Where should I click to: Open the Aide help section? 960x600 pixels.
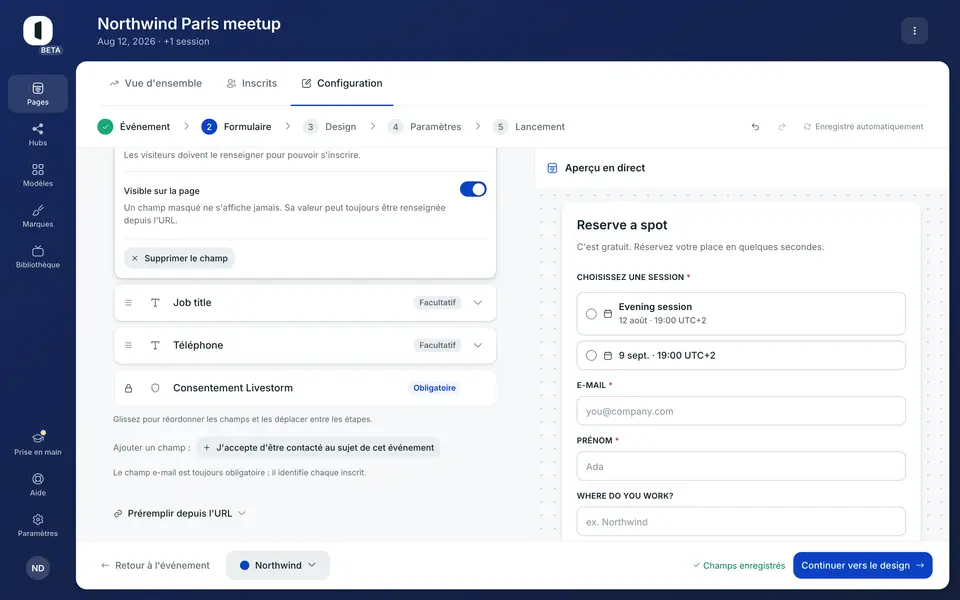pos(38,484)
